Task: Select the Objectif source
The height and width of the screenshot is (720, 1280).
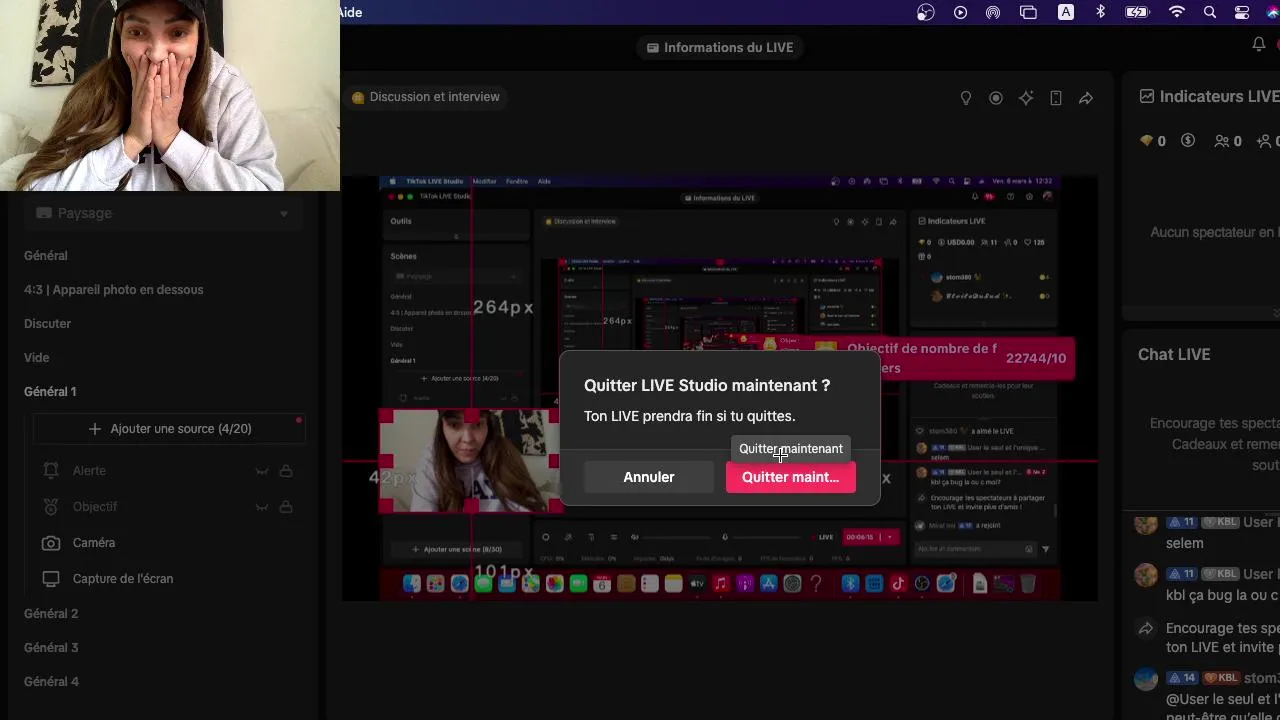Action: (x=95, y=507)
